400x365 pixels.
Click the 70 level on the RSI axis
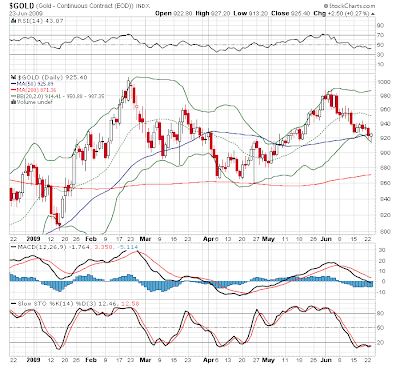pyautogui.click(x=381, y=35)
